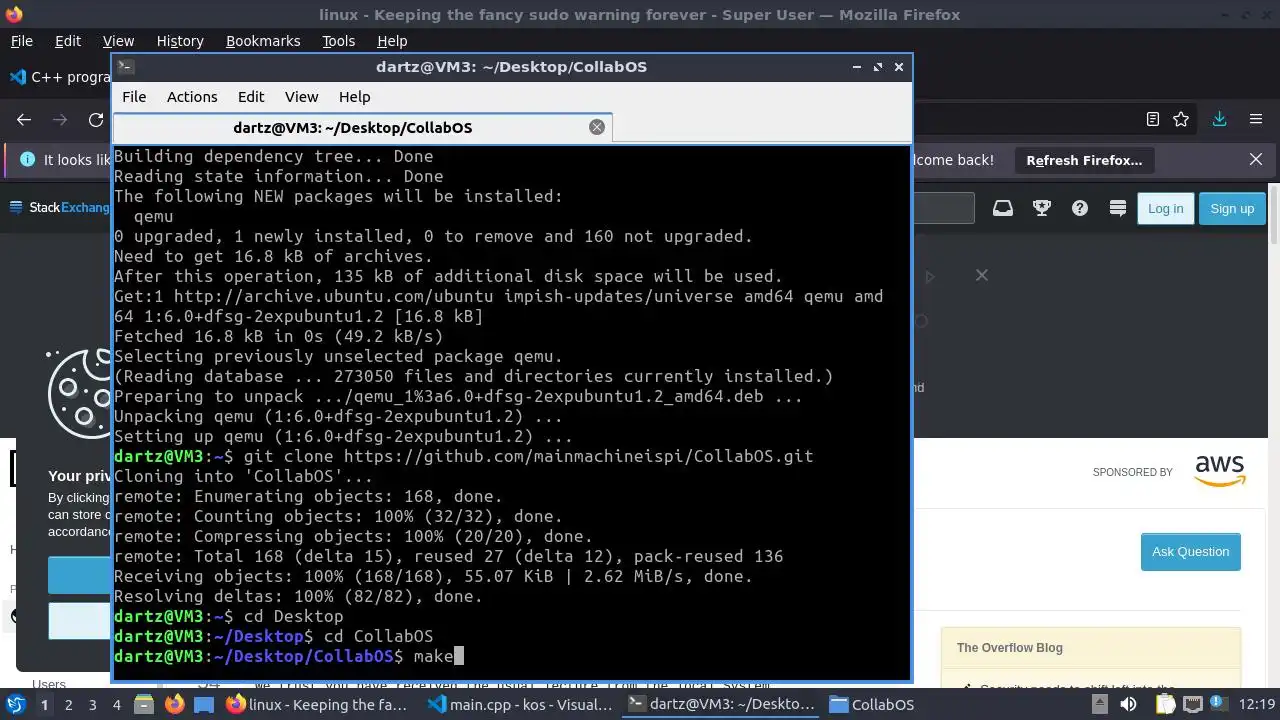Switch to workspace 3
The height and width of the screenshot is (720, 1280).
pyautogui.click(x=93, y=704)
